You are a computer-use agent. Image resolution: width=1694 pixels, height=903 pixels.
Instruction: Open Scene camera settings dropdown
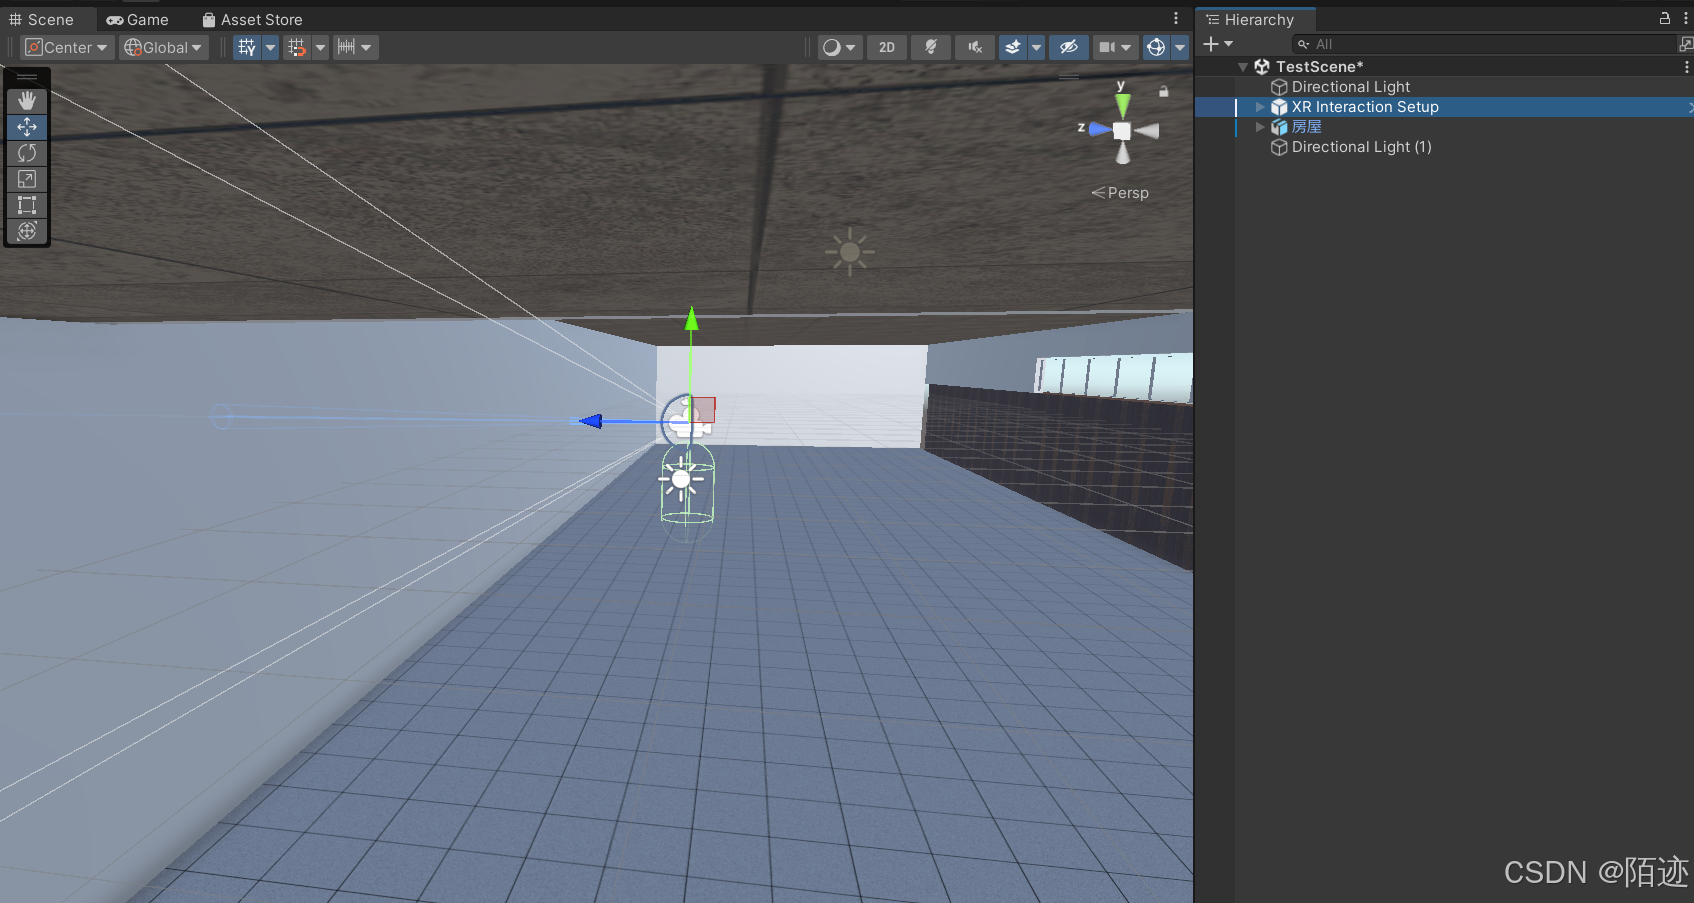tap(1116, 47)
